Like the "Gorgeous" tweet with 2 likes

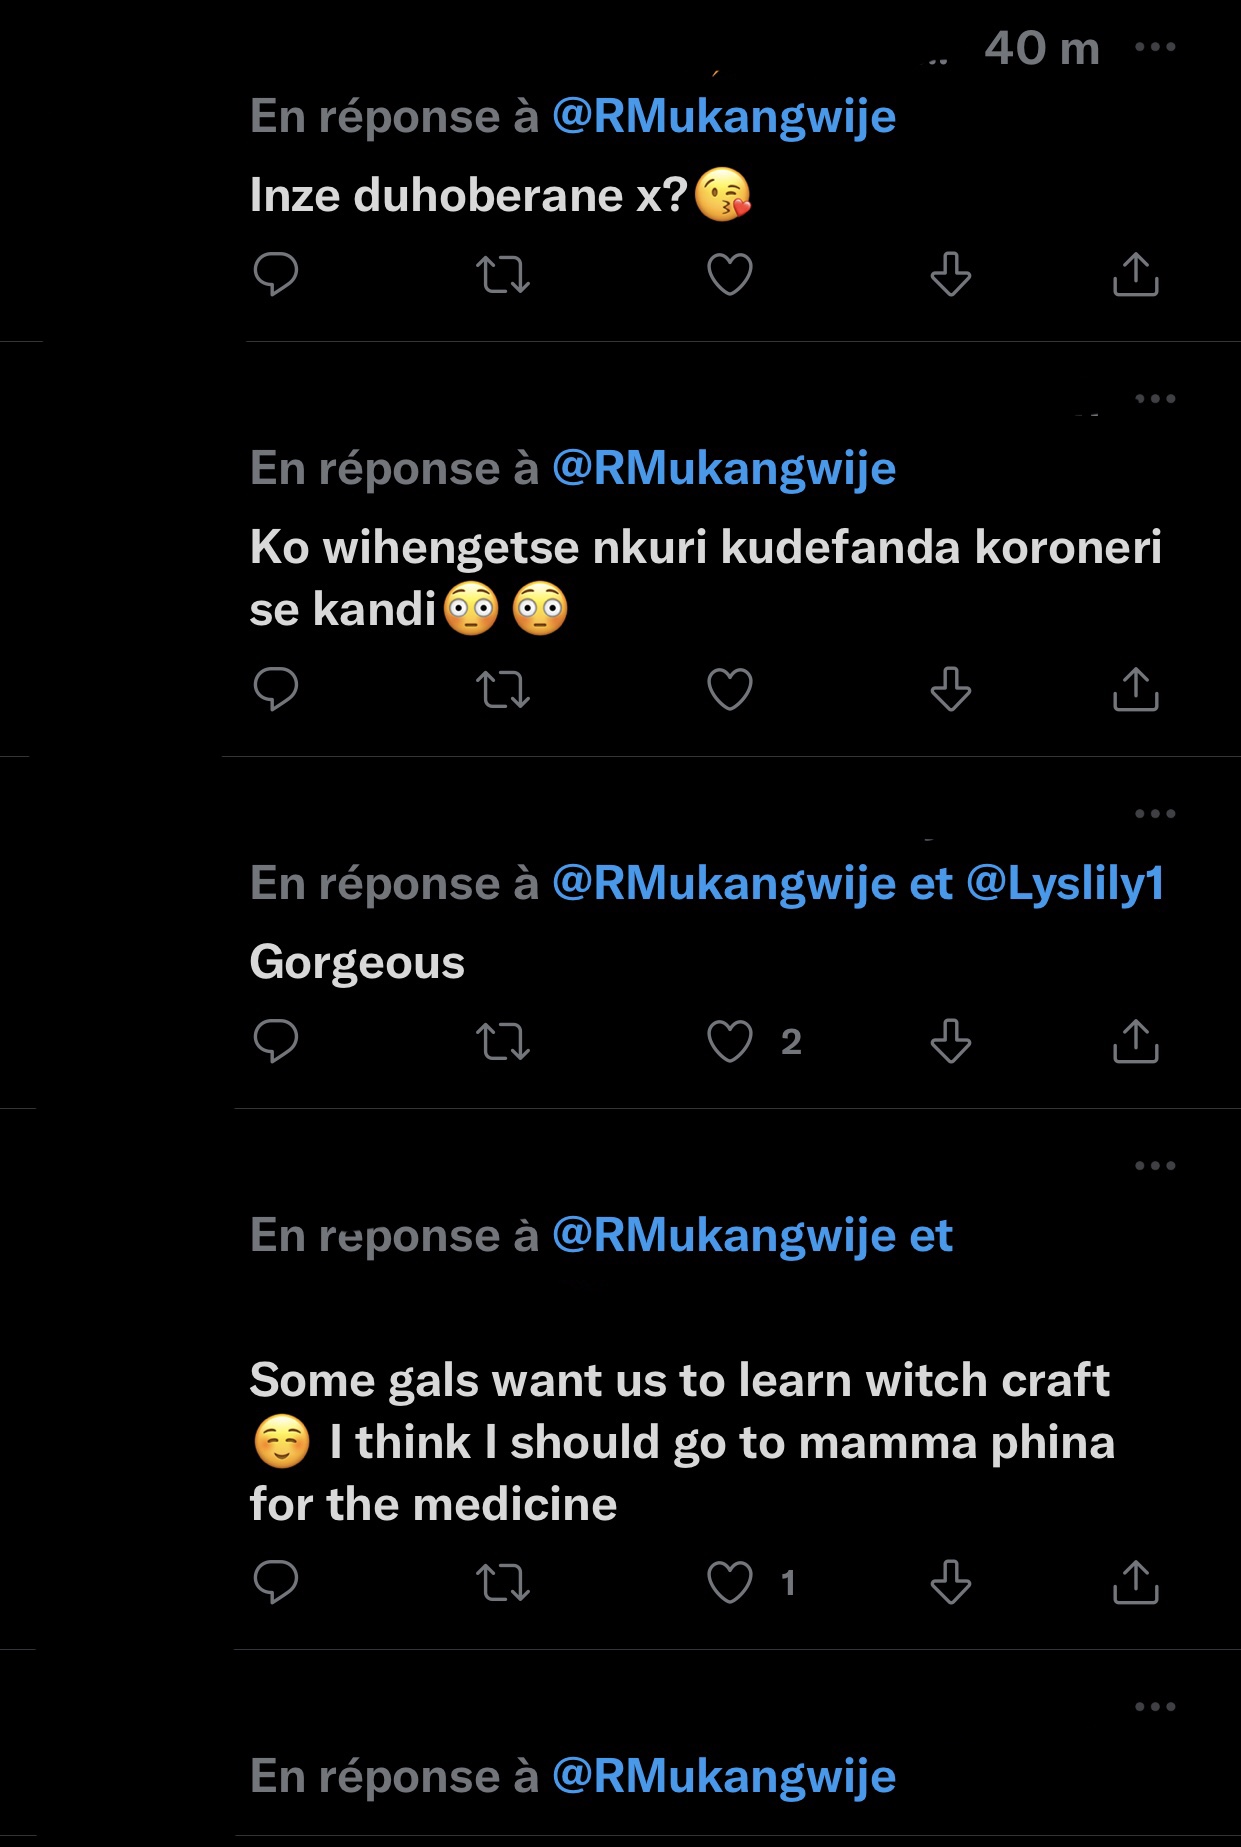click(730, 1041)
